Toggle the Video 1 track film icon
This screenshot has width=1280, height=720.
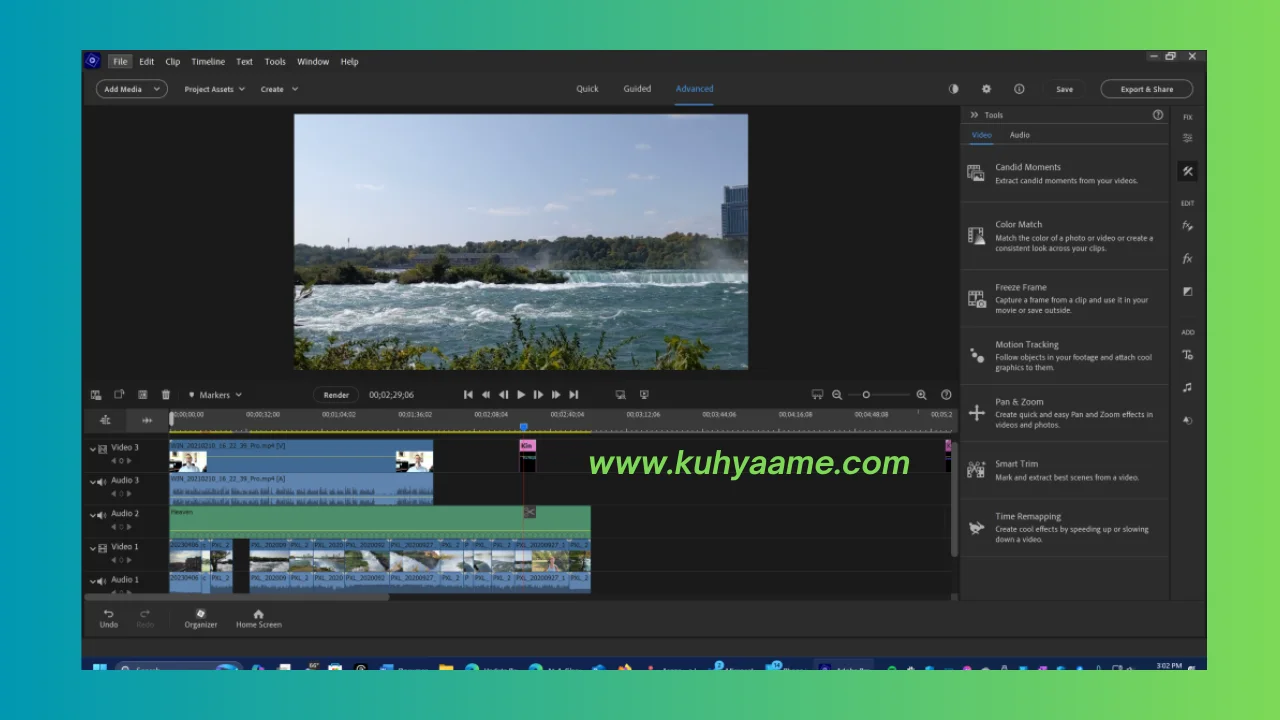coord(103,547)
